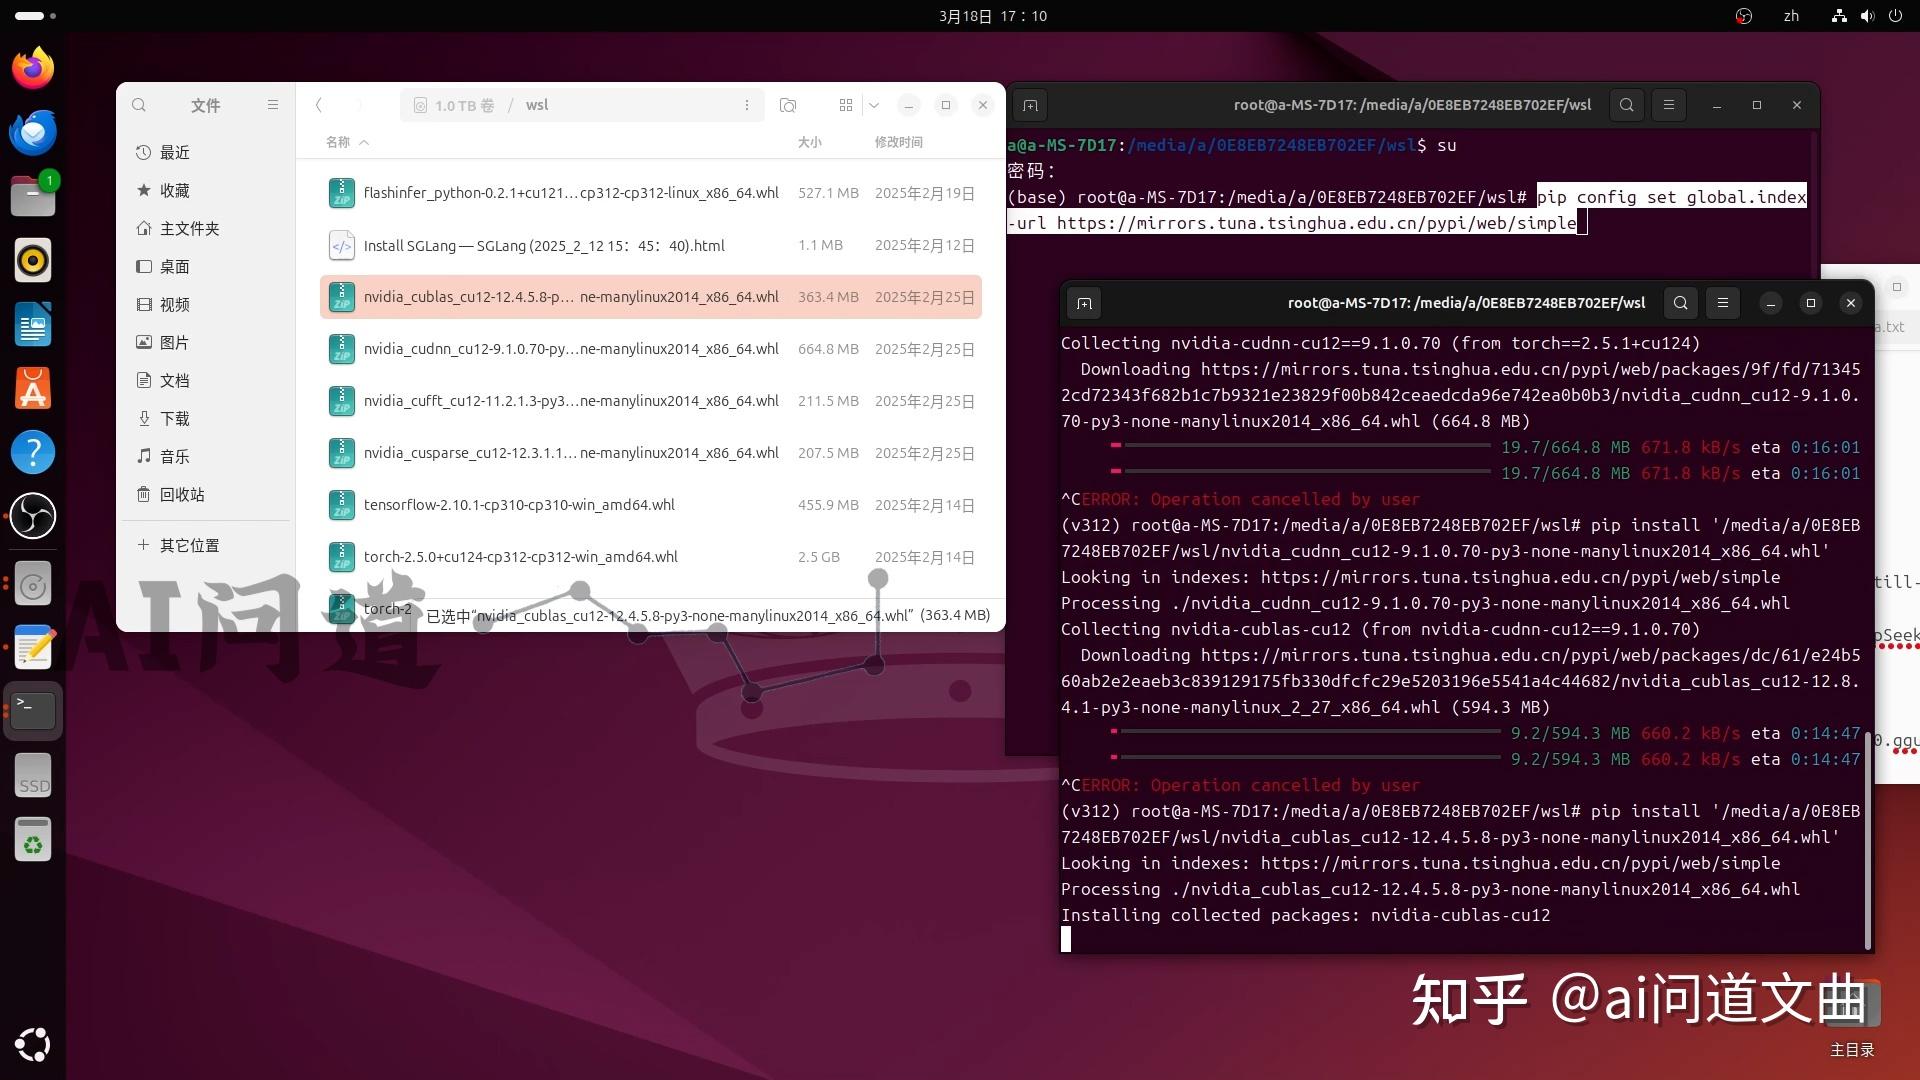Image resolution: width=1920 pixels, height=1080 pixels.
Task: Open the text editor from the dock
Action: pos(33,647)
